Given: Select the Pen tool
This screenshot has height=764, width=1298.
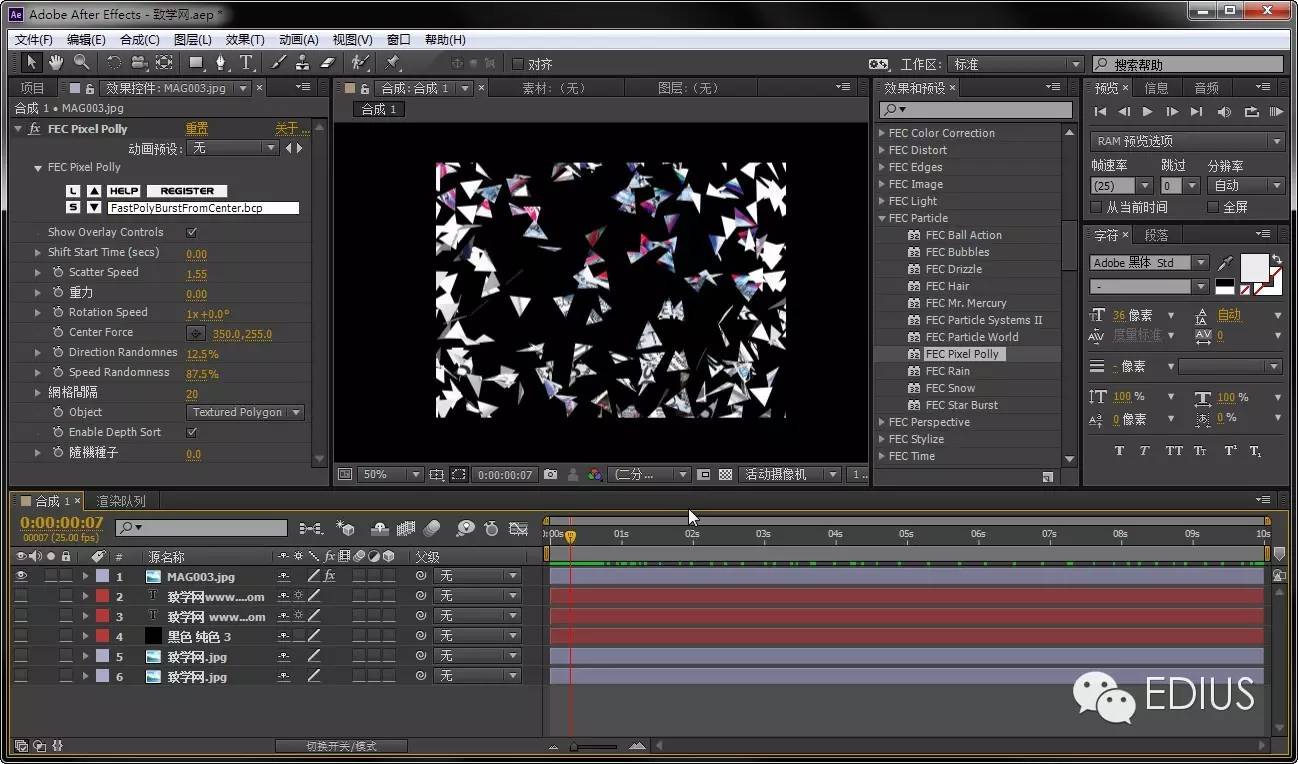Looking at the screenshot, I should click(221, 63).
